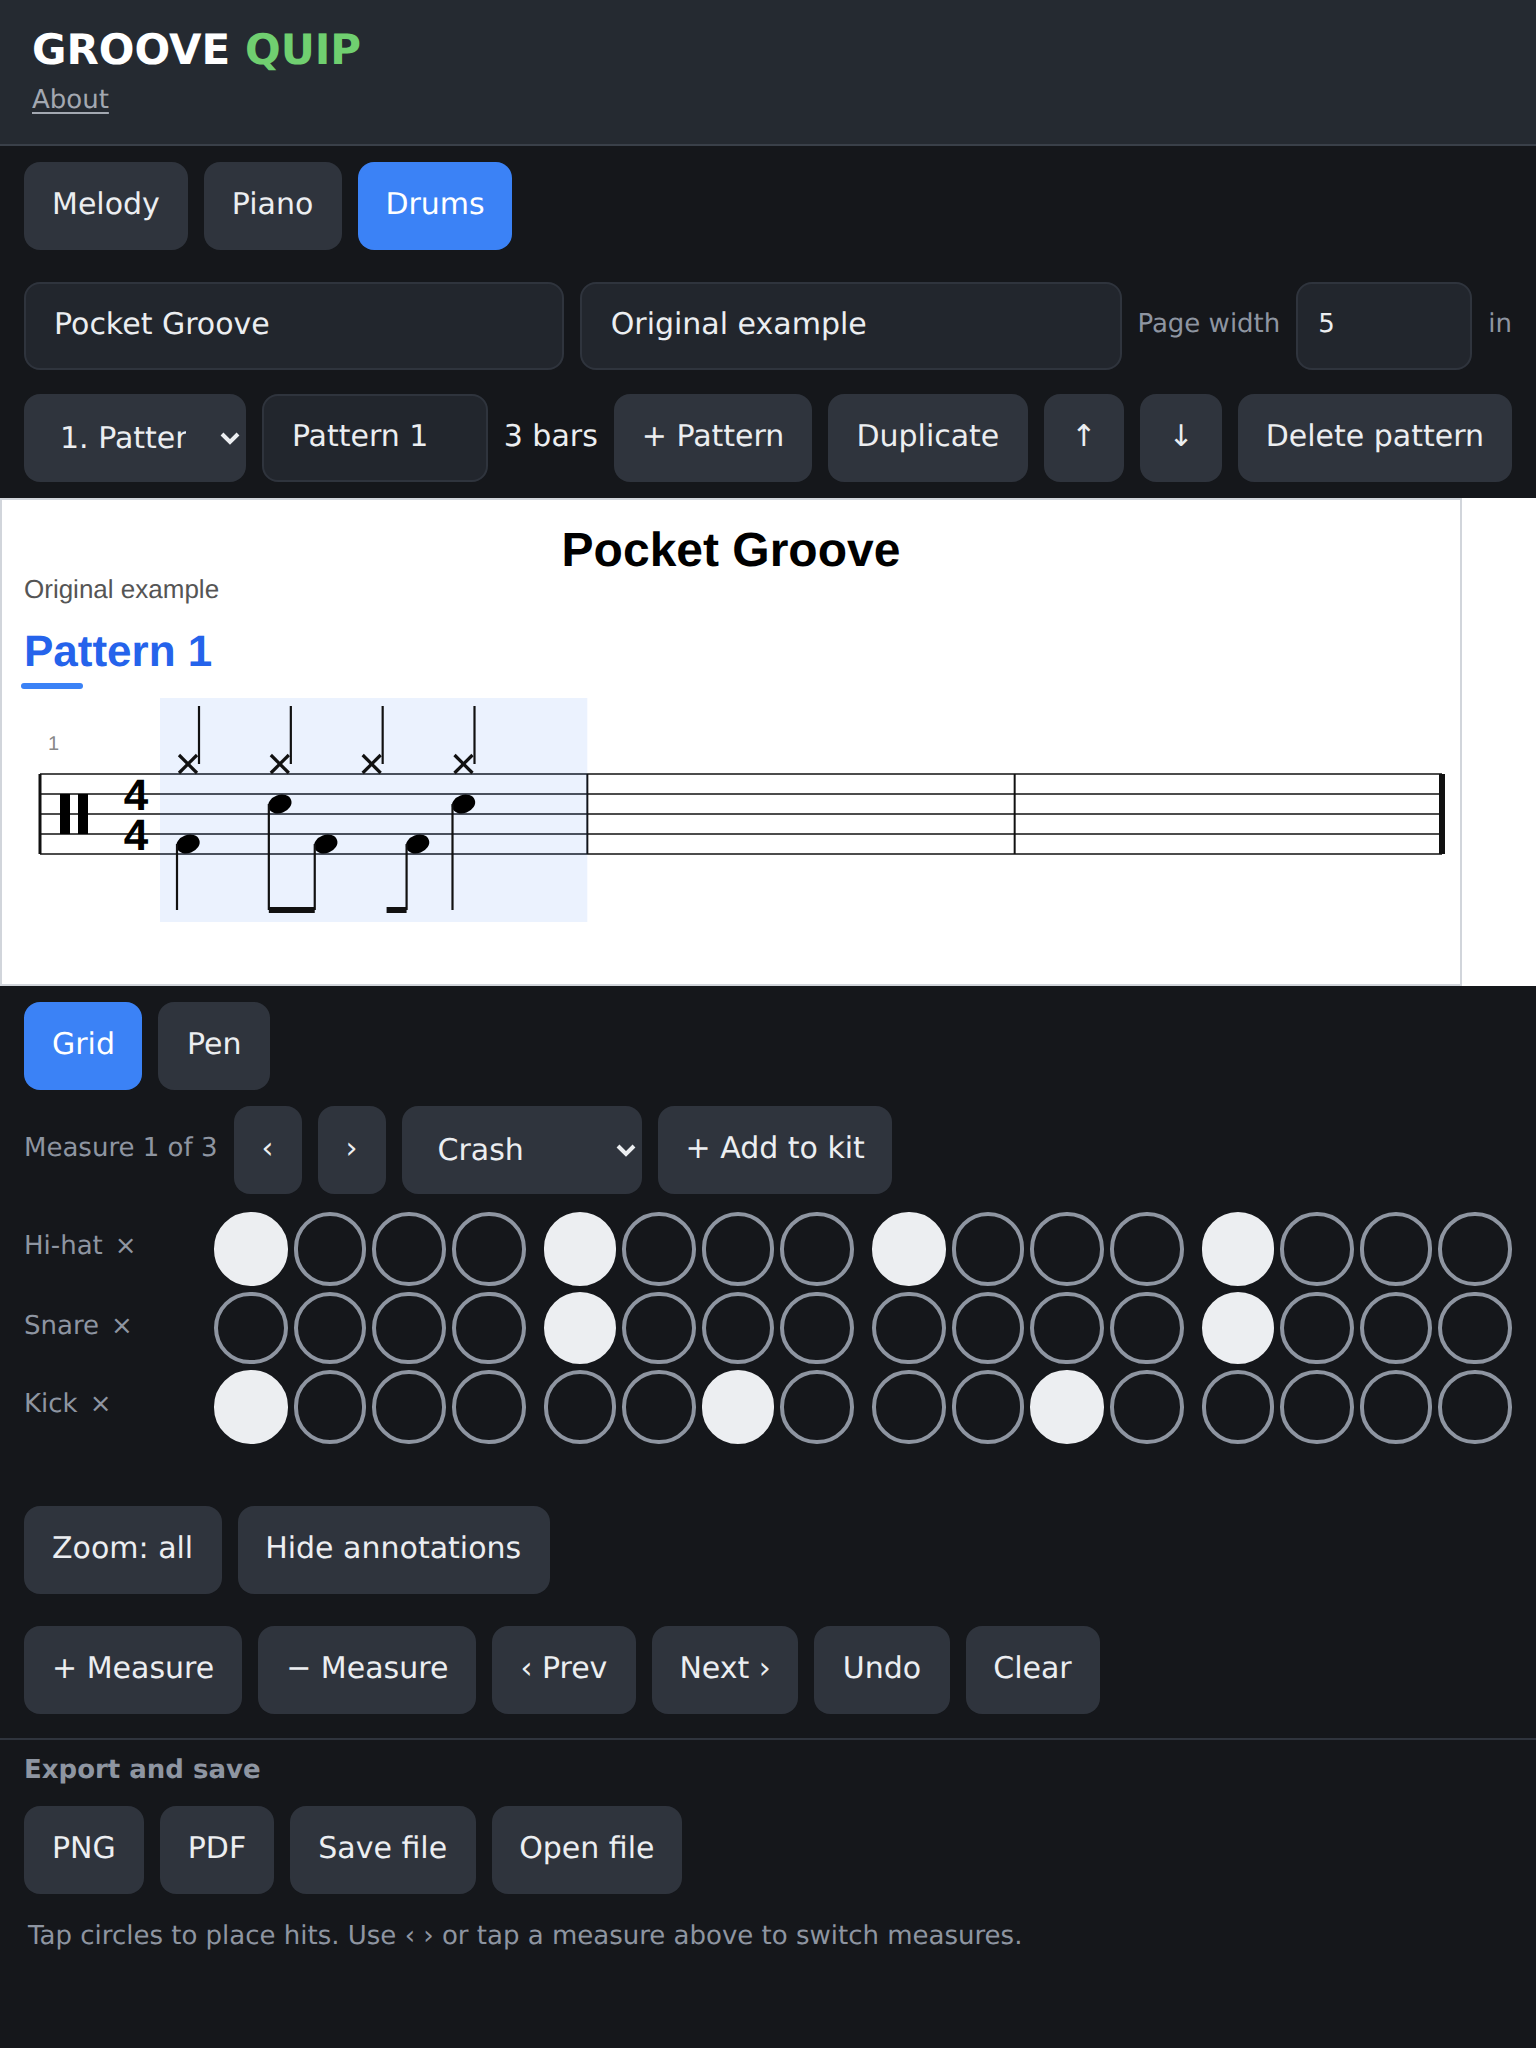Move pattern up with the up arrow

[1083, 437]
